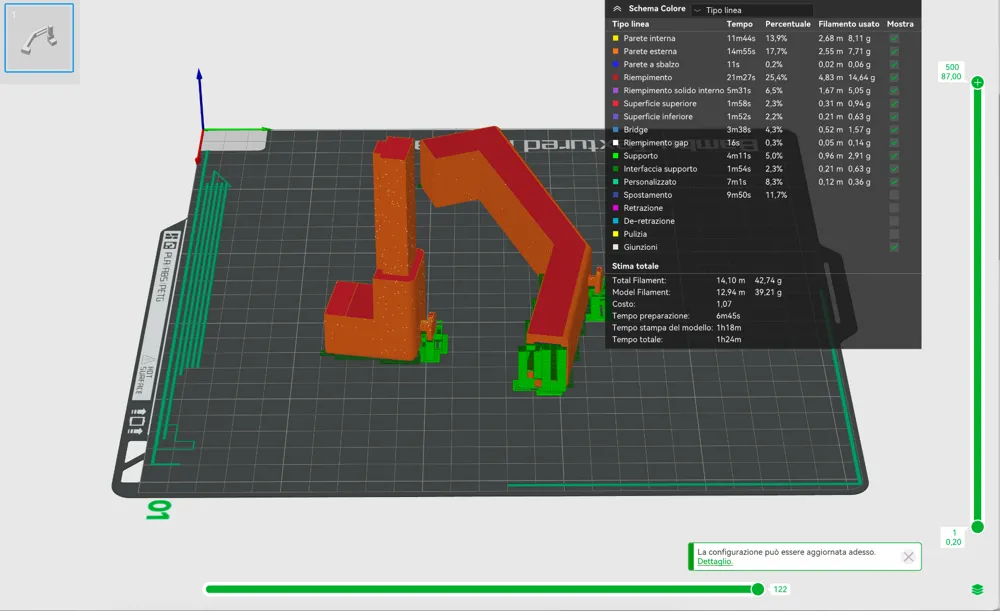
Task: Enable the Spostamento visibility checkbox
Action: coord(894,195)
